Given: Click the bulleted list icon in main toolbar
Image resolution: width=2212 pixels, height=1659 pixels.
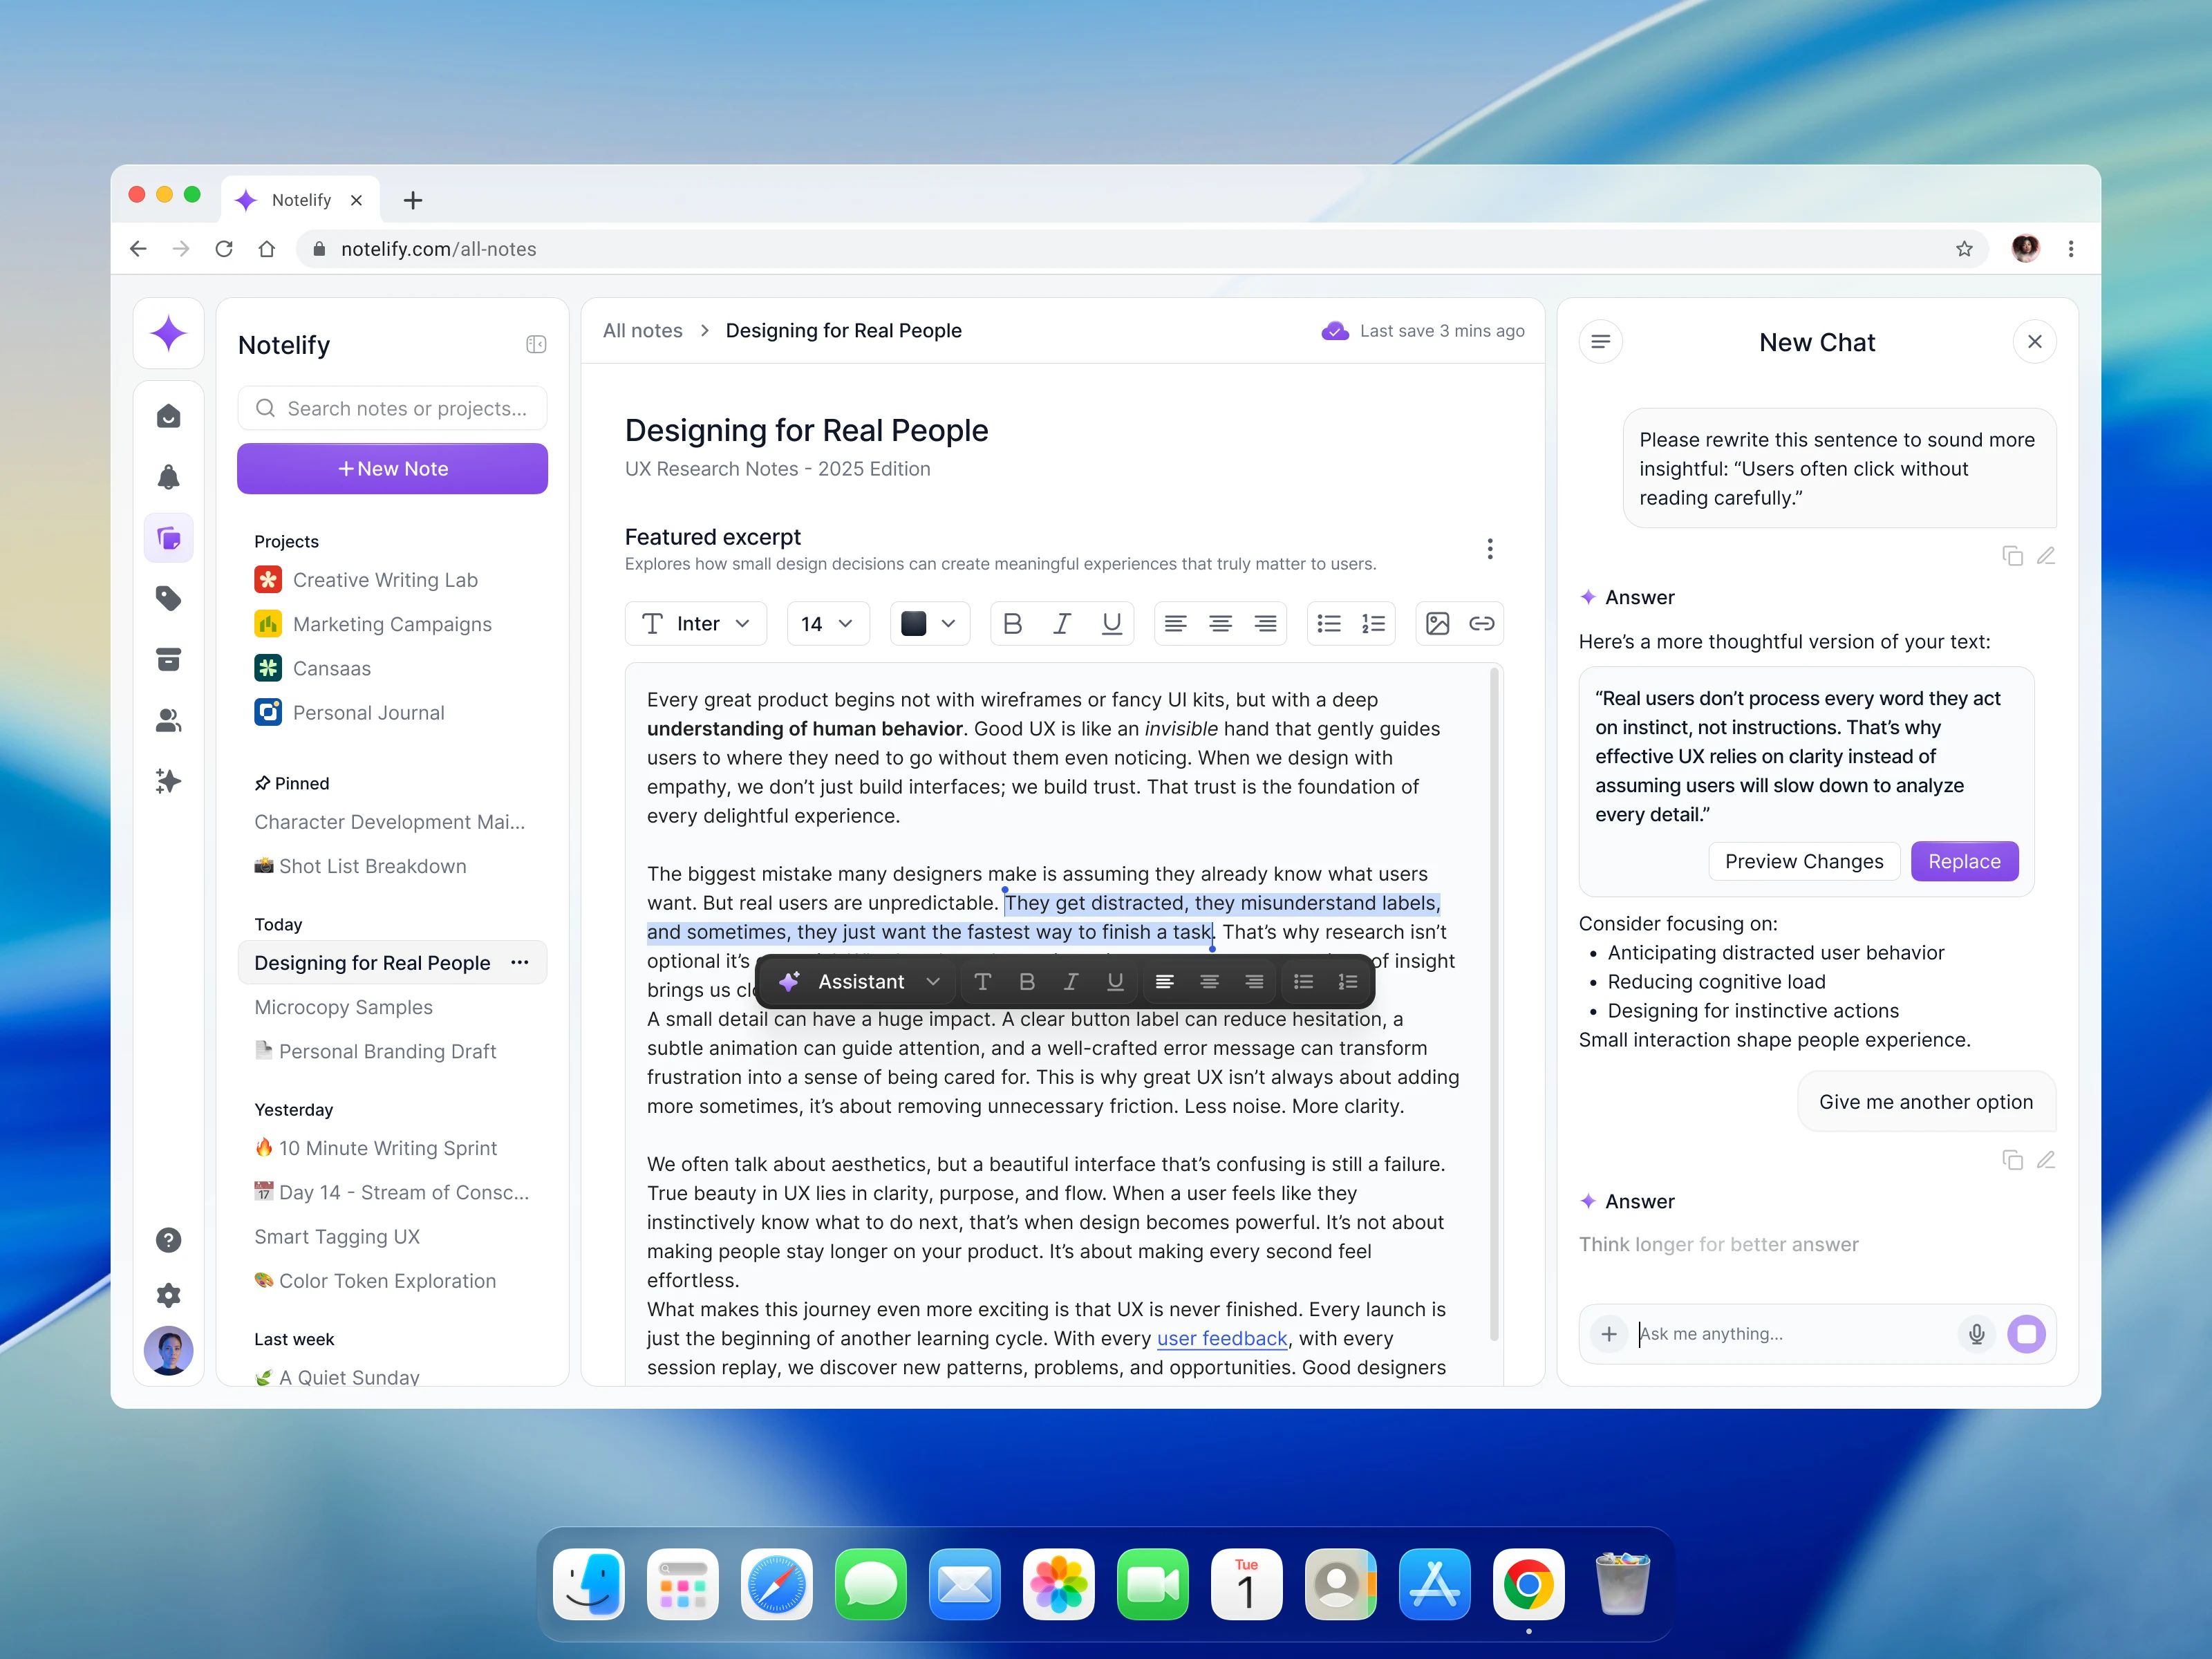Looking at the screenshot, I should click(1329, 624).
